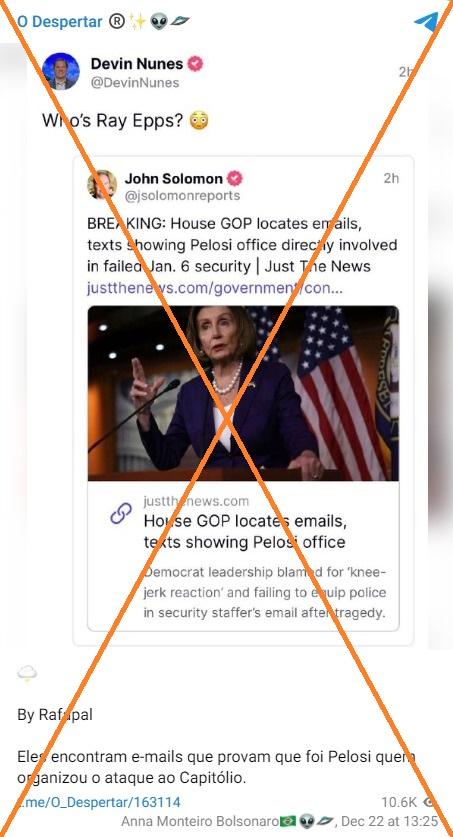Open the @jsolomonreports handle
Viewport: 453px width, 837px height.
pyautogui.click(x=182, y=196)
